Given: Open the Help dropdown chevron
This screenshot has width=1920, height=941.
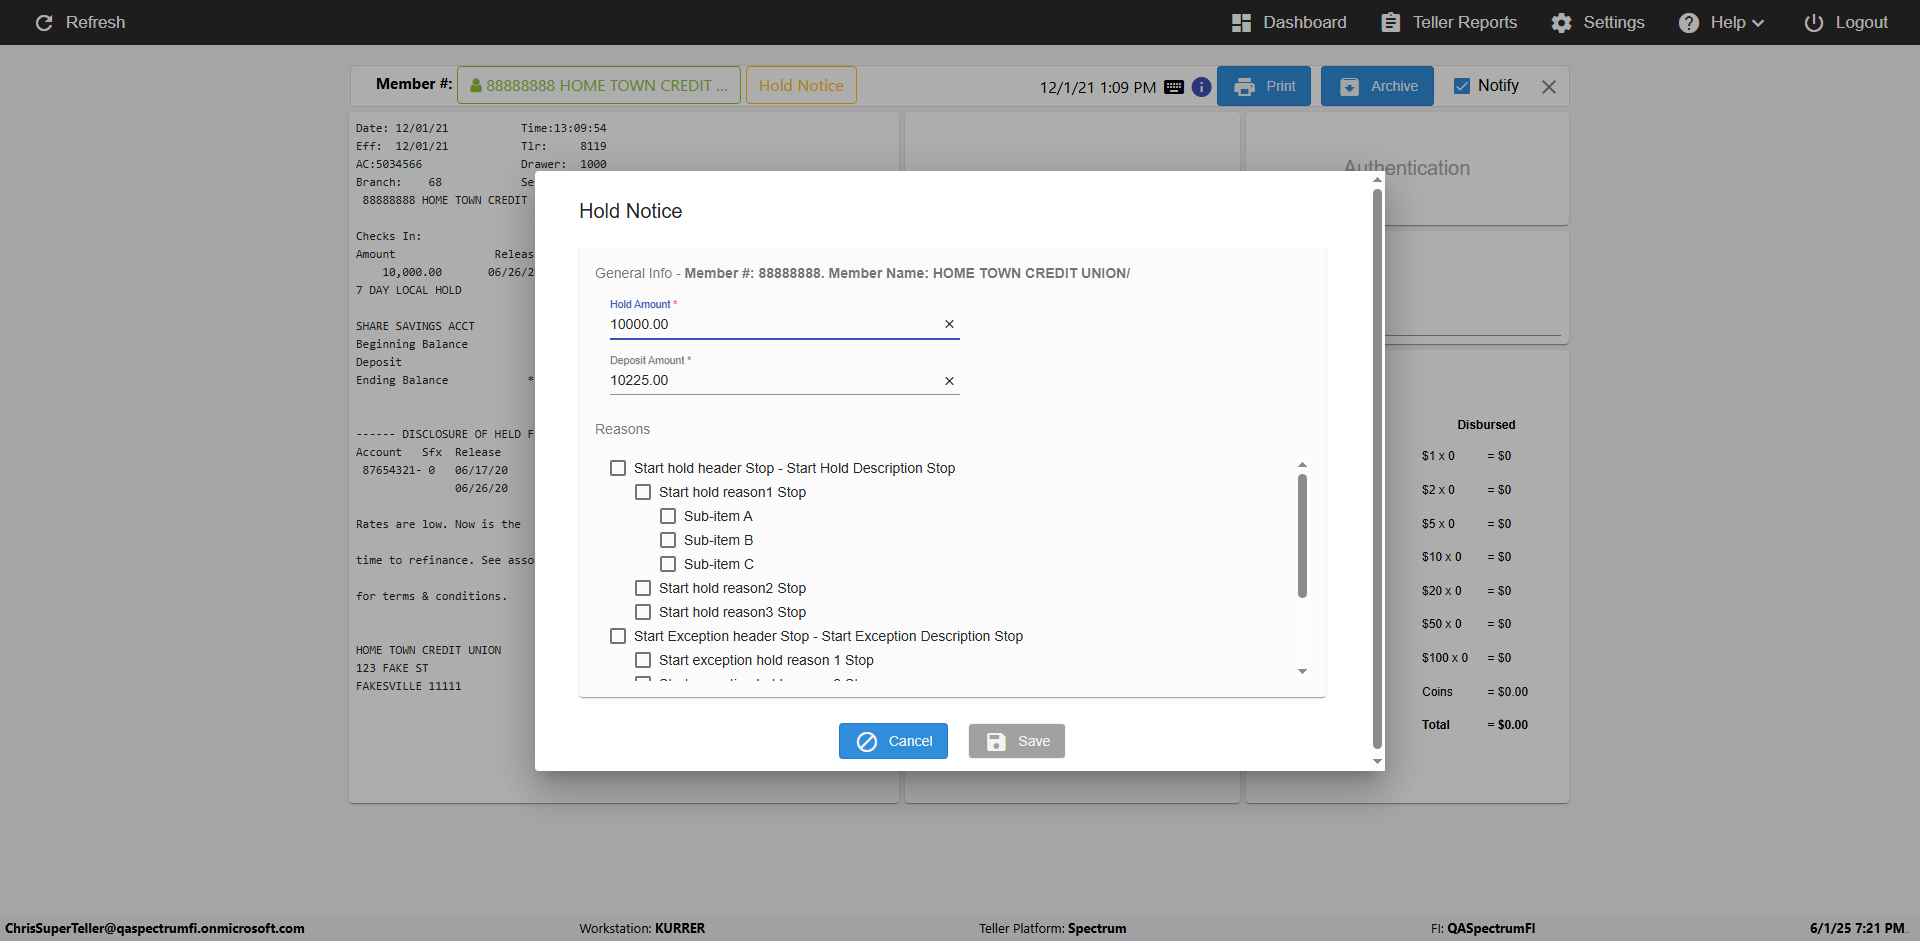Looking at the screenshot, I should (1758, 23).
